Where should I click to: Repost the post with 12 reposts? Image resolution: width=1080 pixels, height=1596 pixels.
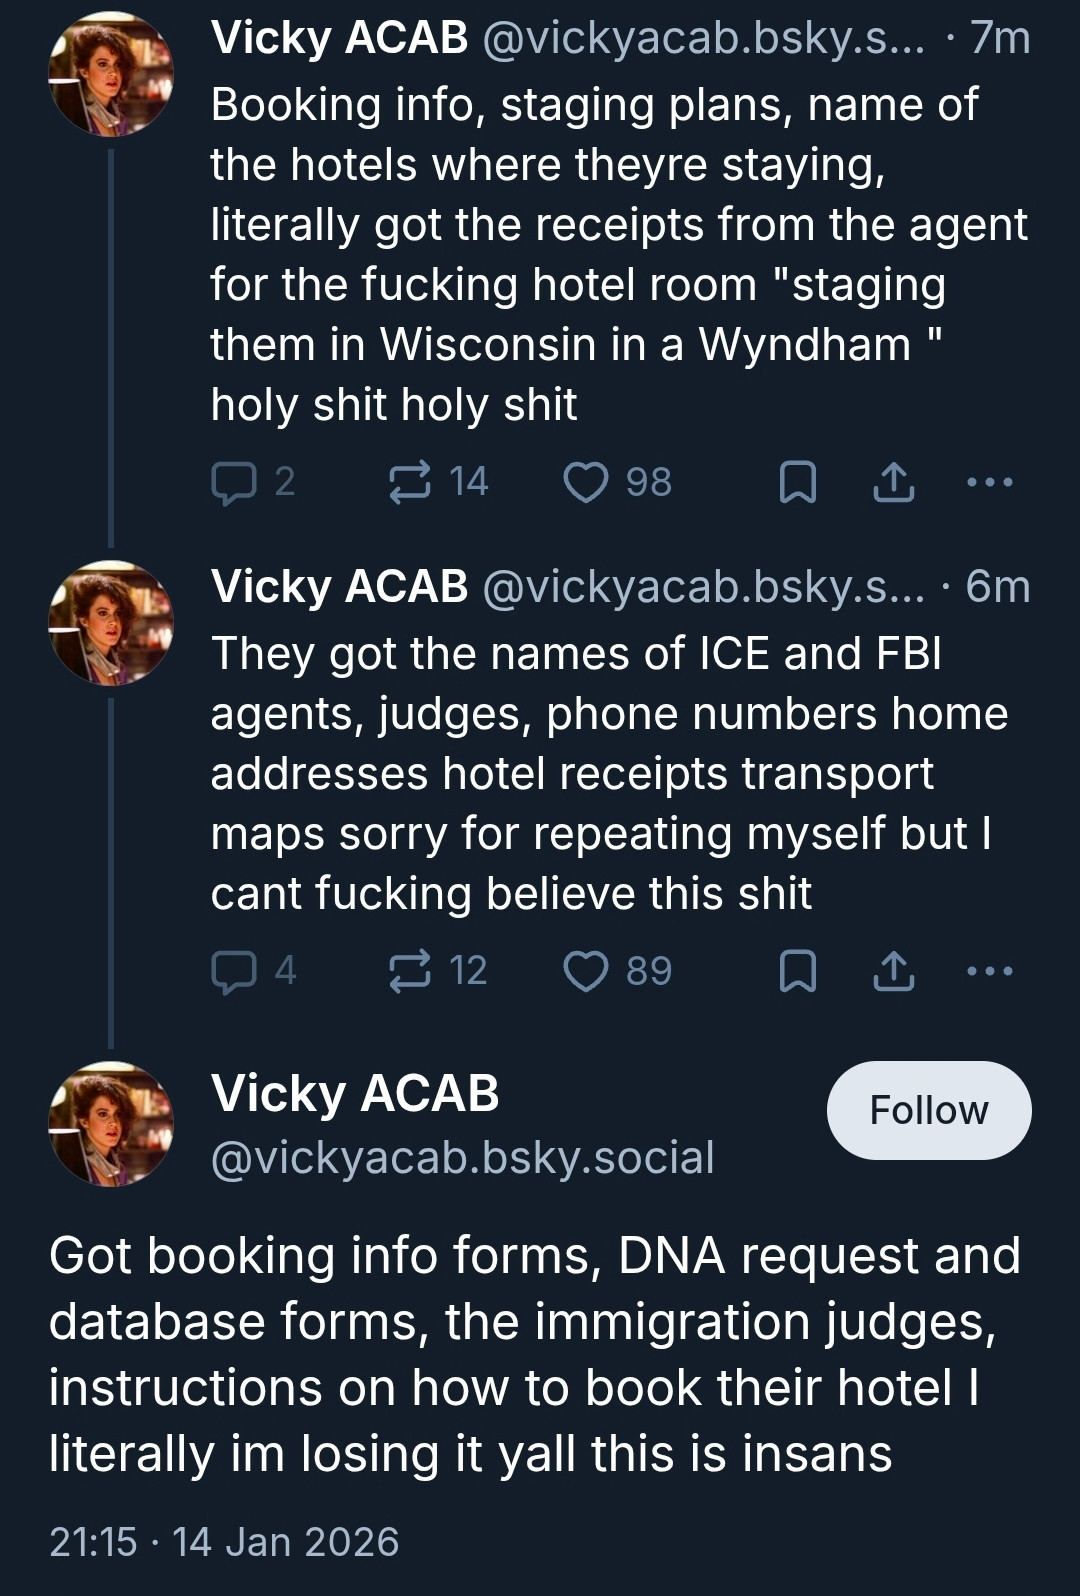[x=410, y=971]
